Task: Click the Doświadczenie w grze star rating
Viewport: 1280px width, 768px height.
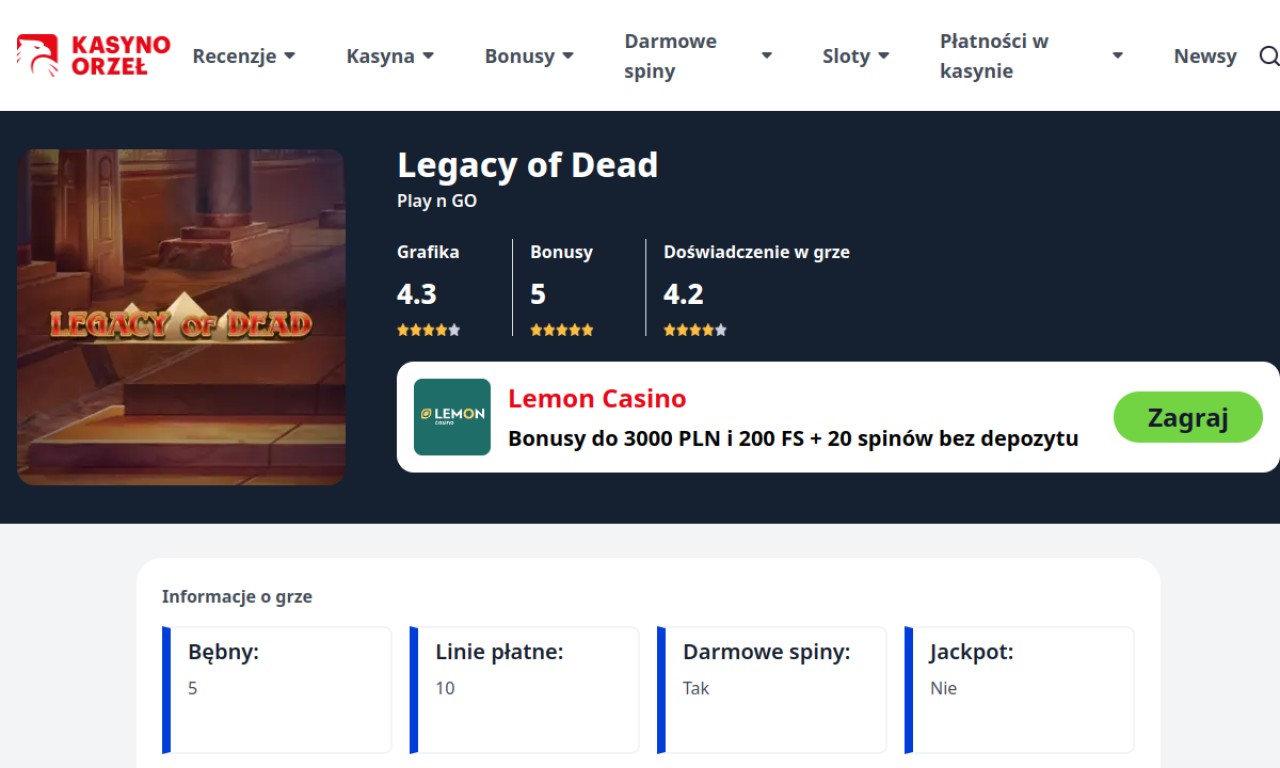Action: (695, 330)
